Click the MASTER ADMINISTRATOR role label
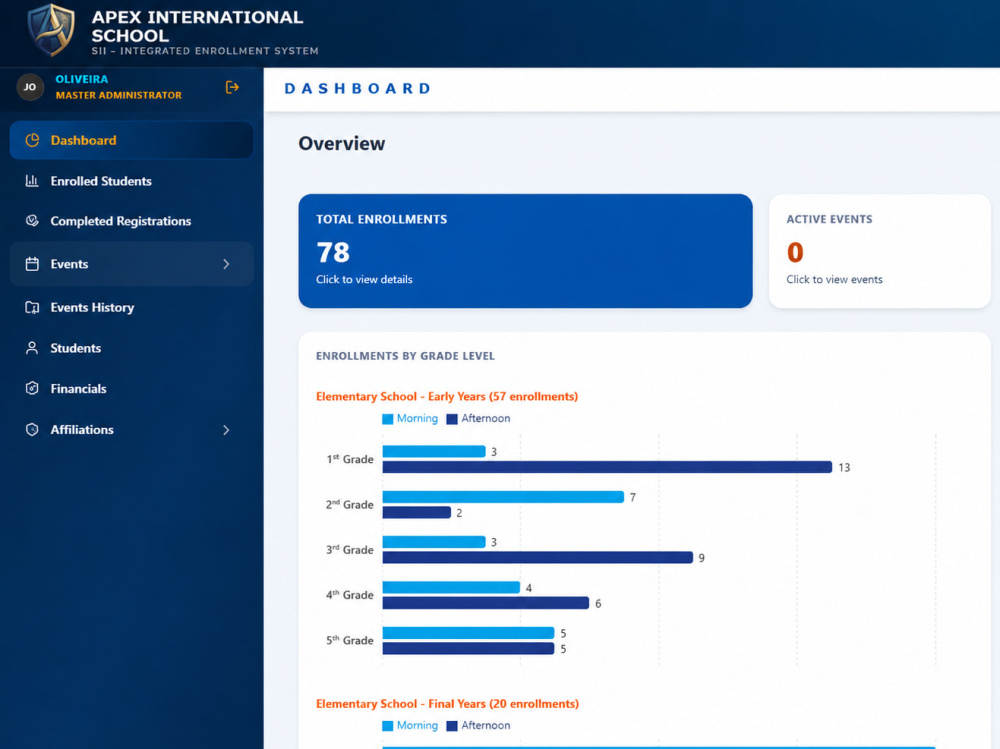 [119, 95]
